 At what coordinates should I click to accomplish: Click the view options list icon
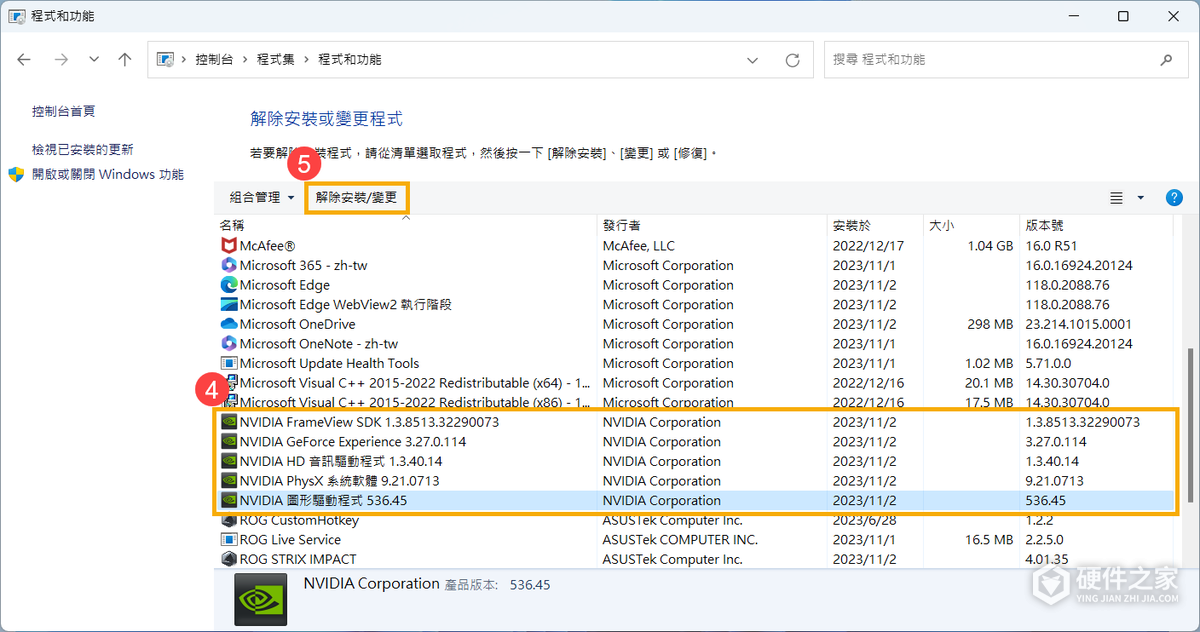(x=1117, y=198)
